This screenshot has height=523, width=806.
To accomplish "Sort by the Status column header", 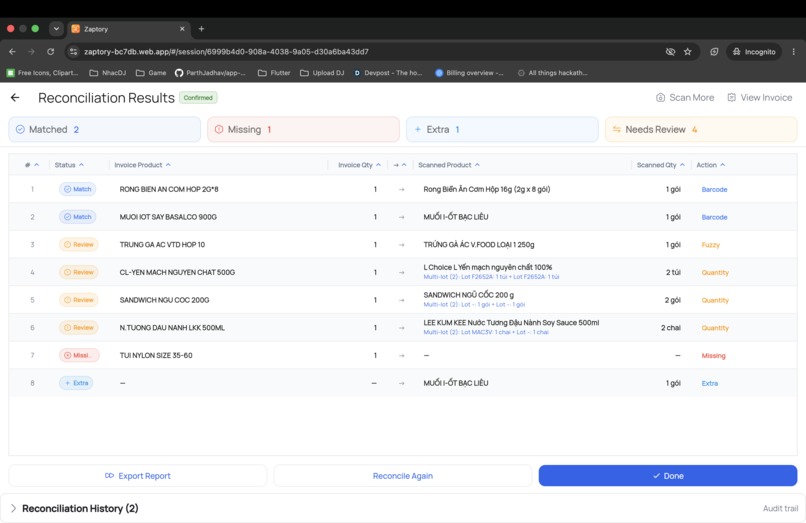I will click(x=69, y=165).
